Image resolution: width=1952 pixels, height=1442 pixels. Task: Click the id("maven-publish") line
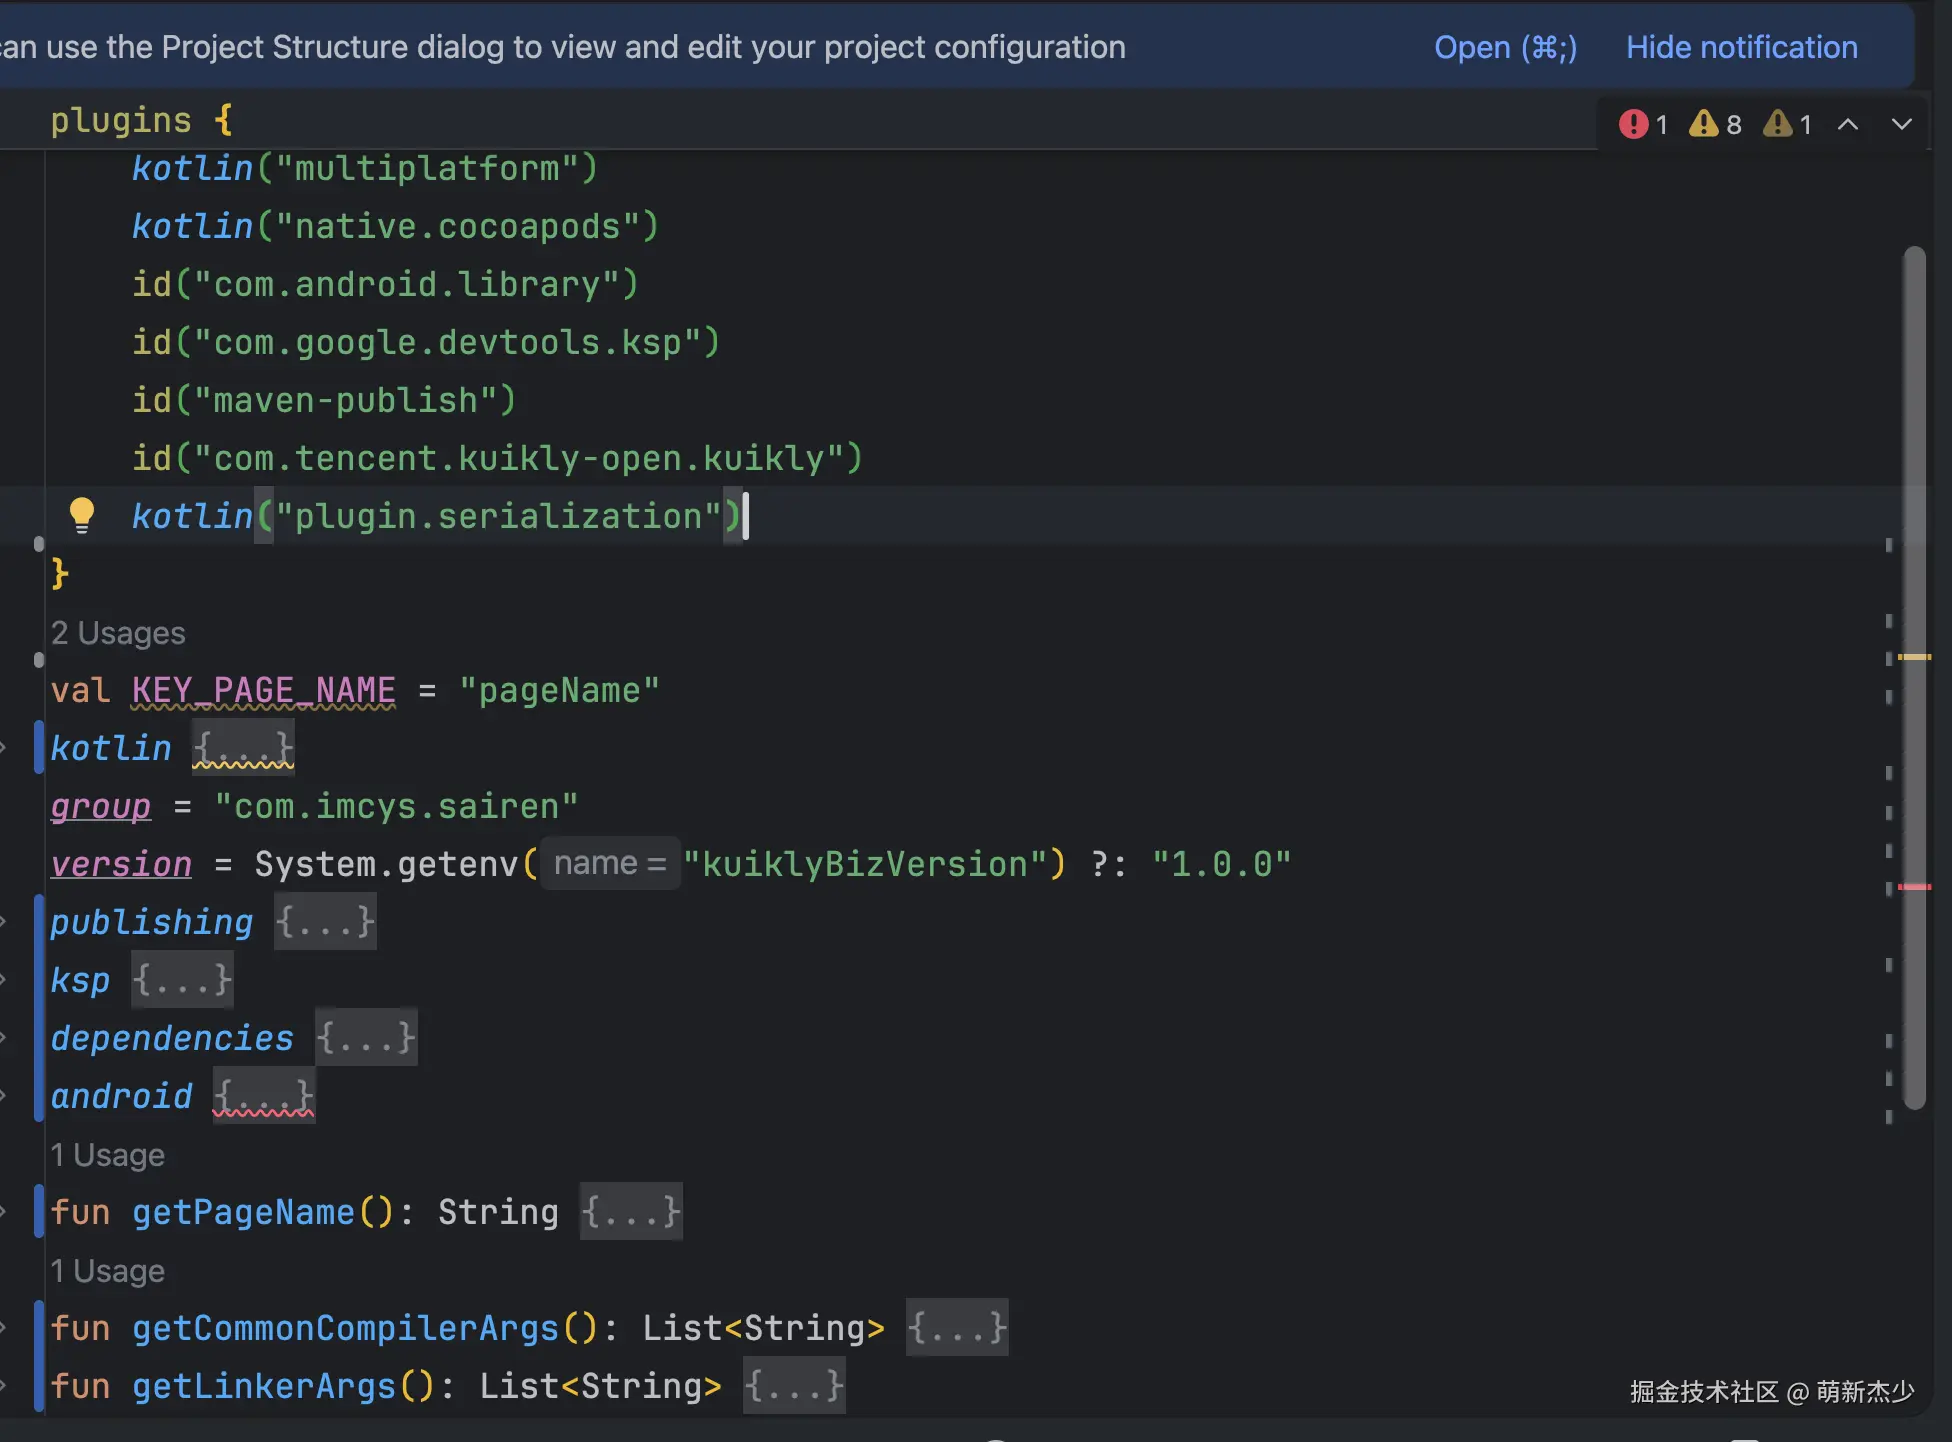(x=324, y=399)
